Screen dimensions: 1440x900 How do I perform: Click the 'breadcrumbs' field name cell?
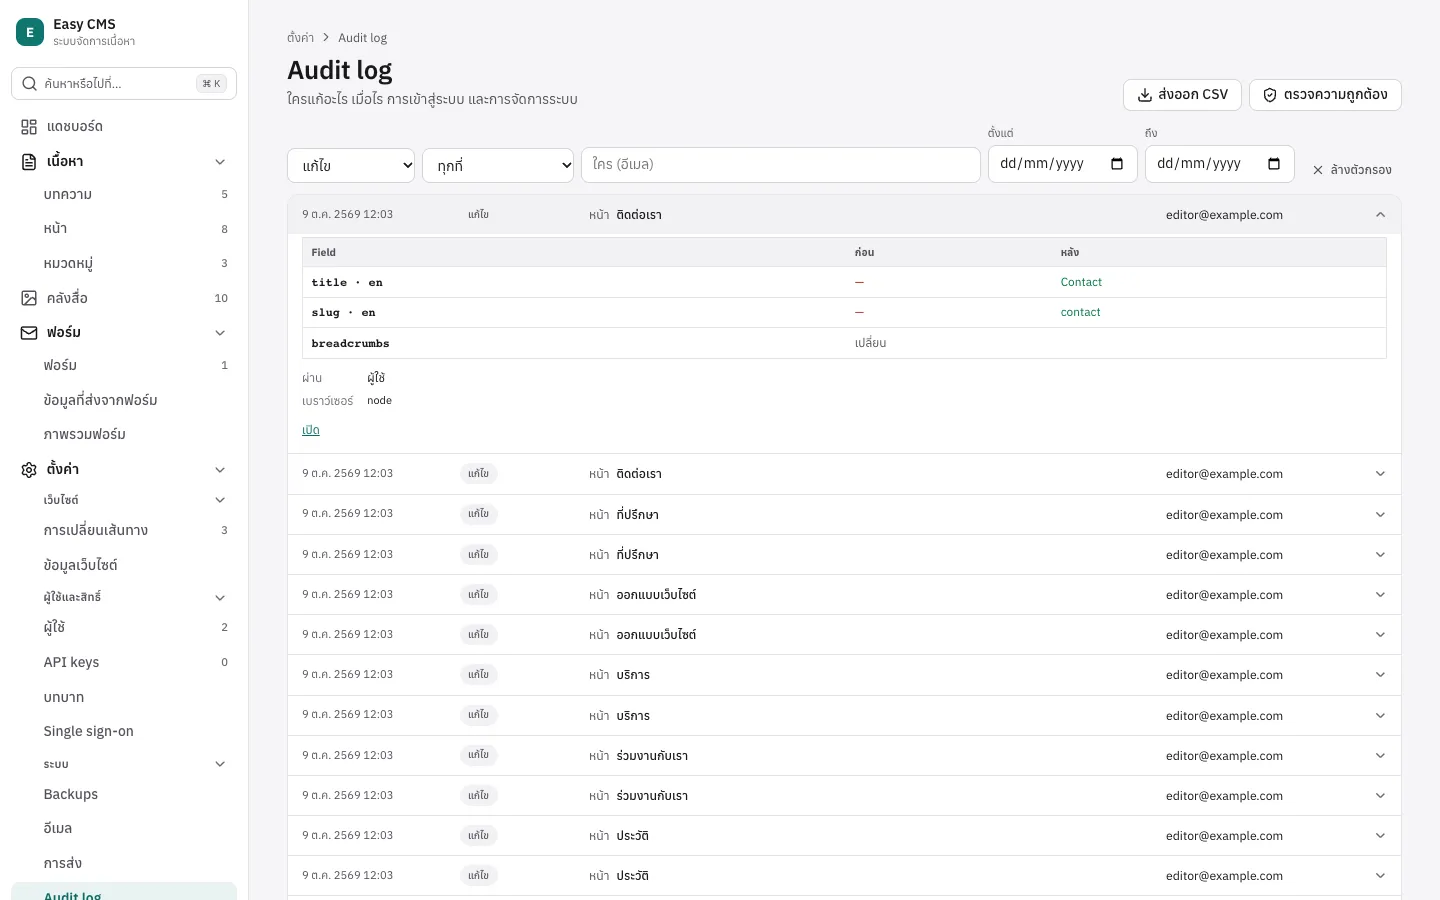click(350, 343)
